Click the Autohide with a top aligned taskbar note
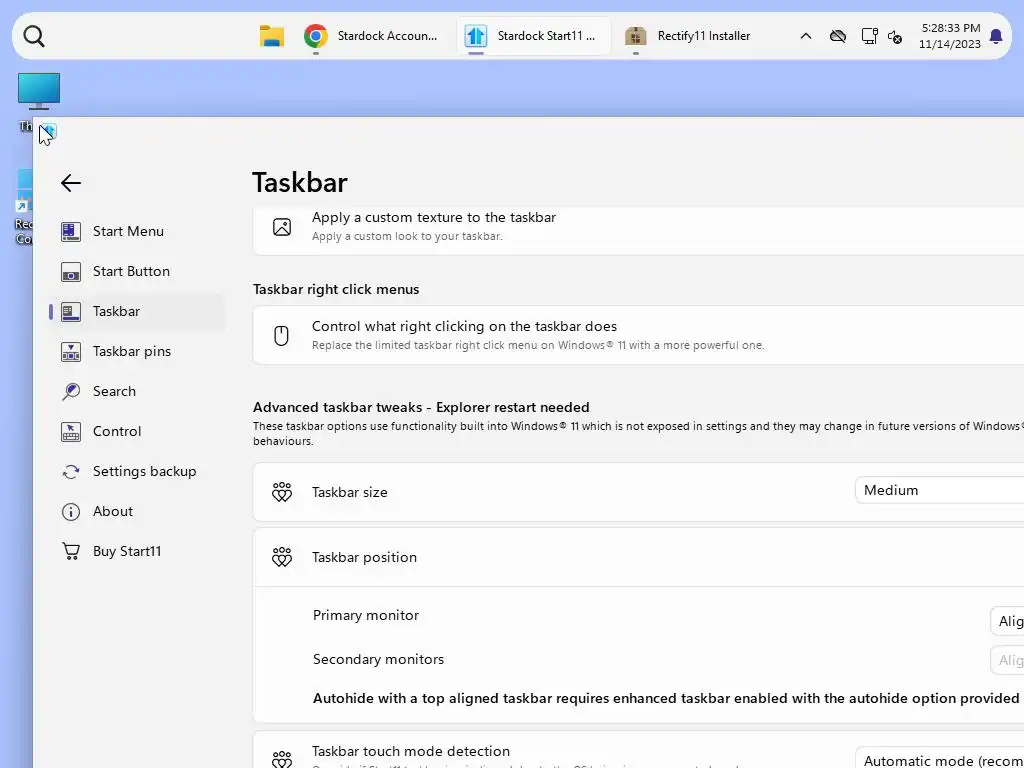The image size is (1024, 768). (666, 698)
